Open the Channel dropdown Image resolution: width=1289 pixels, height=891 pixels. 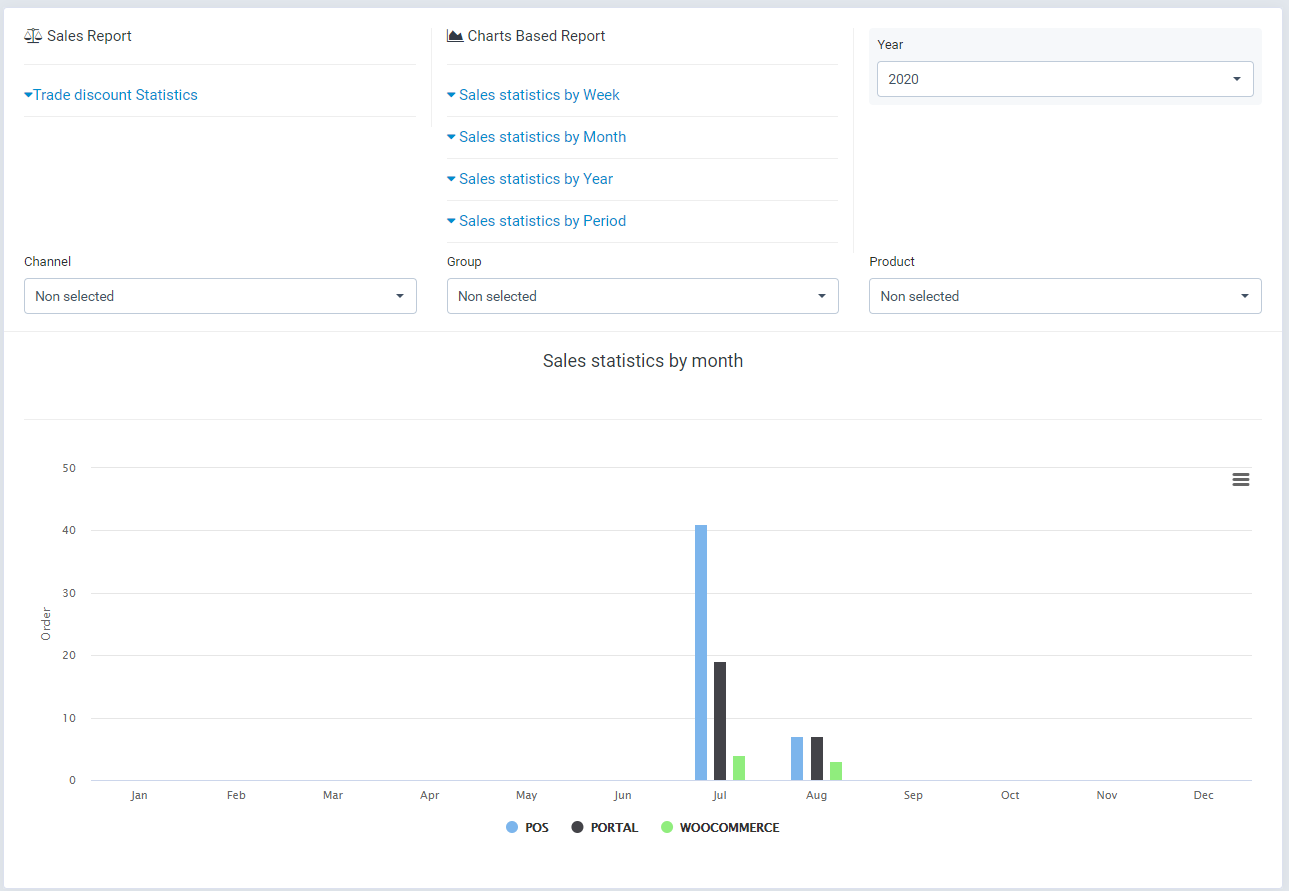point(220,296)
